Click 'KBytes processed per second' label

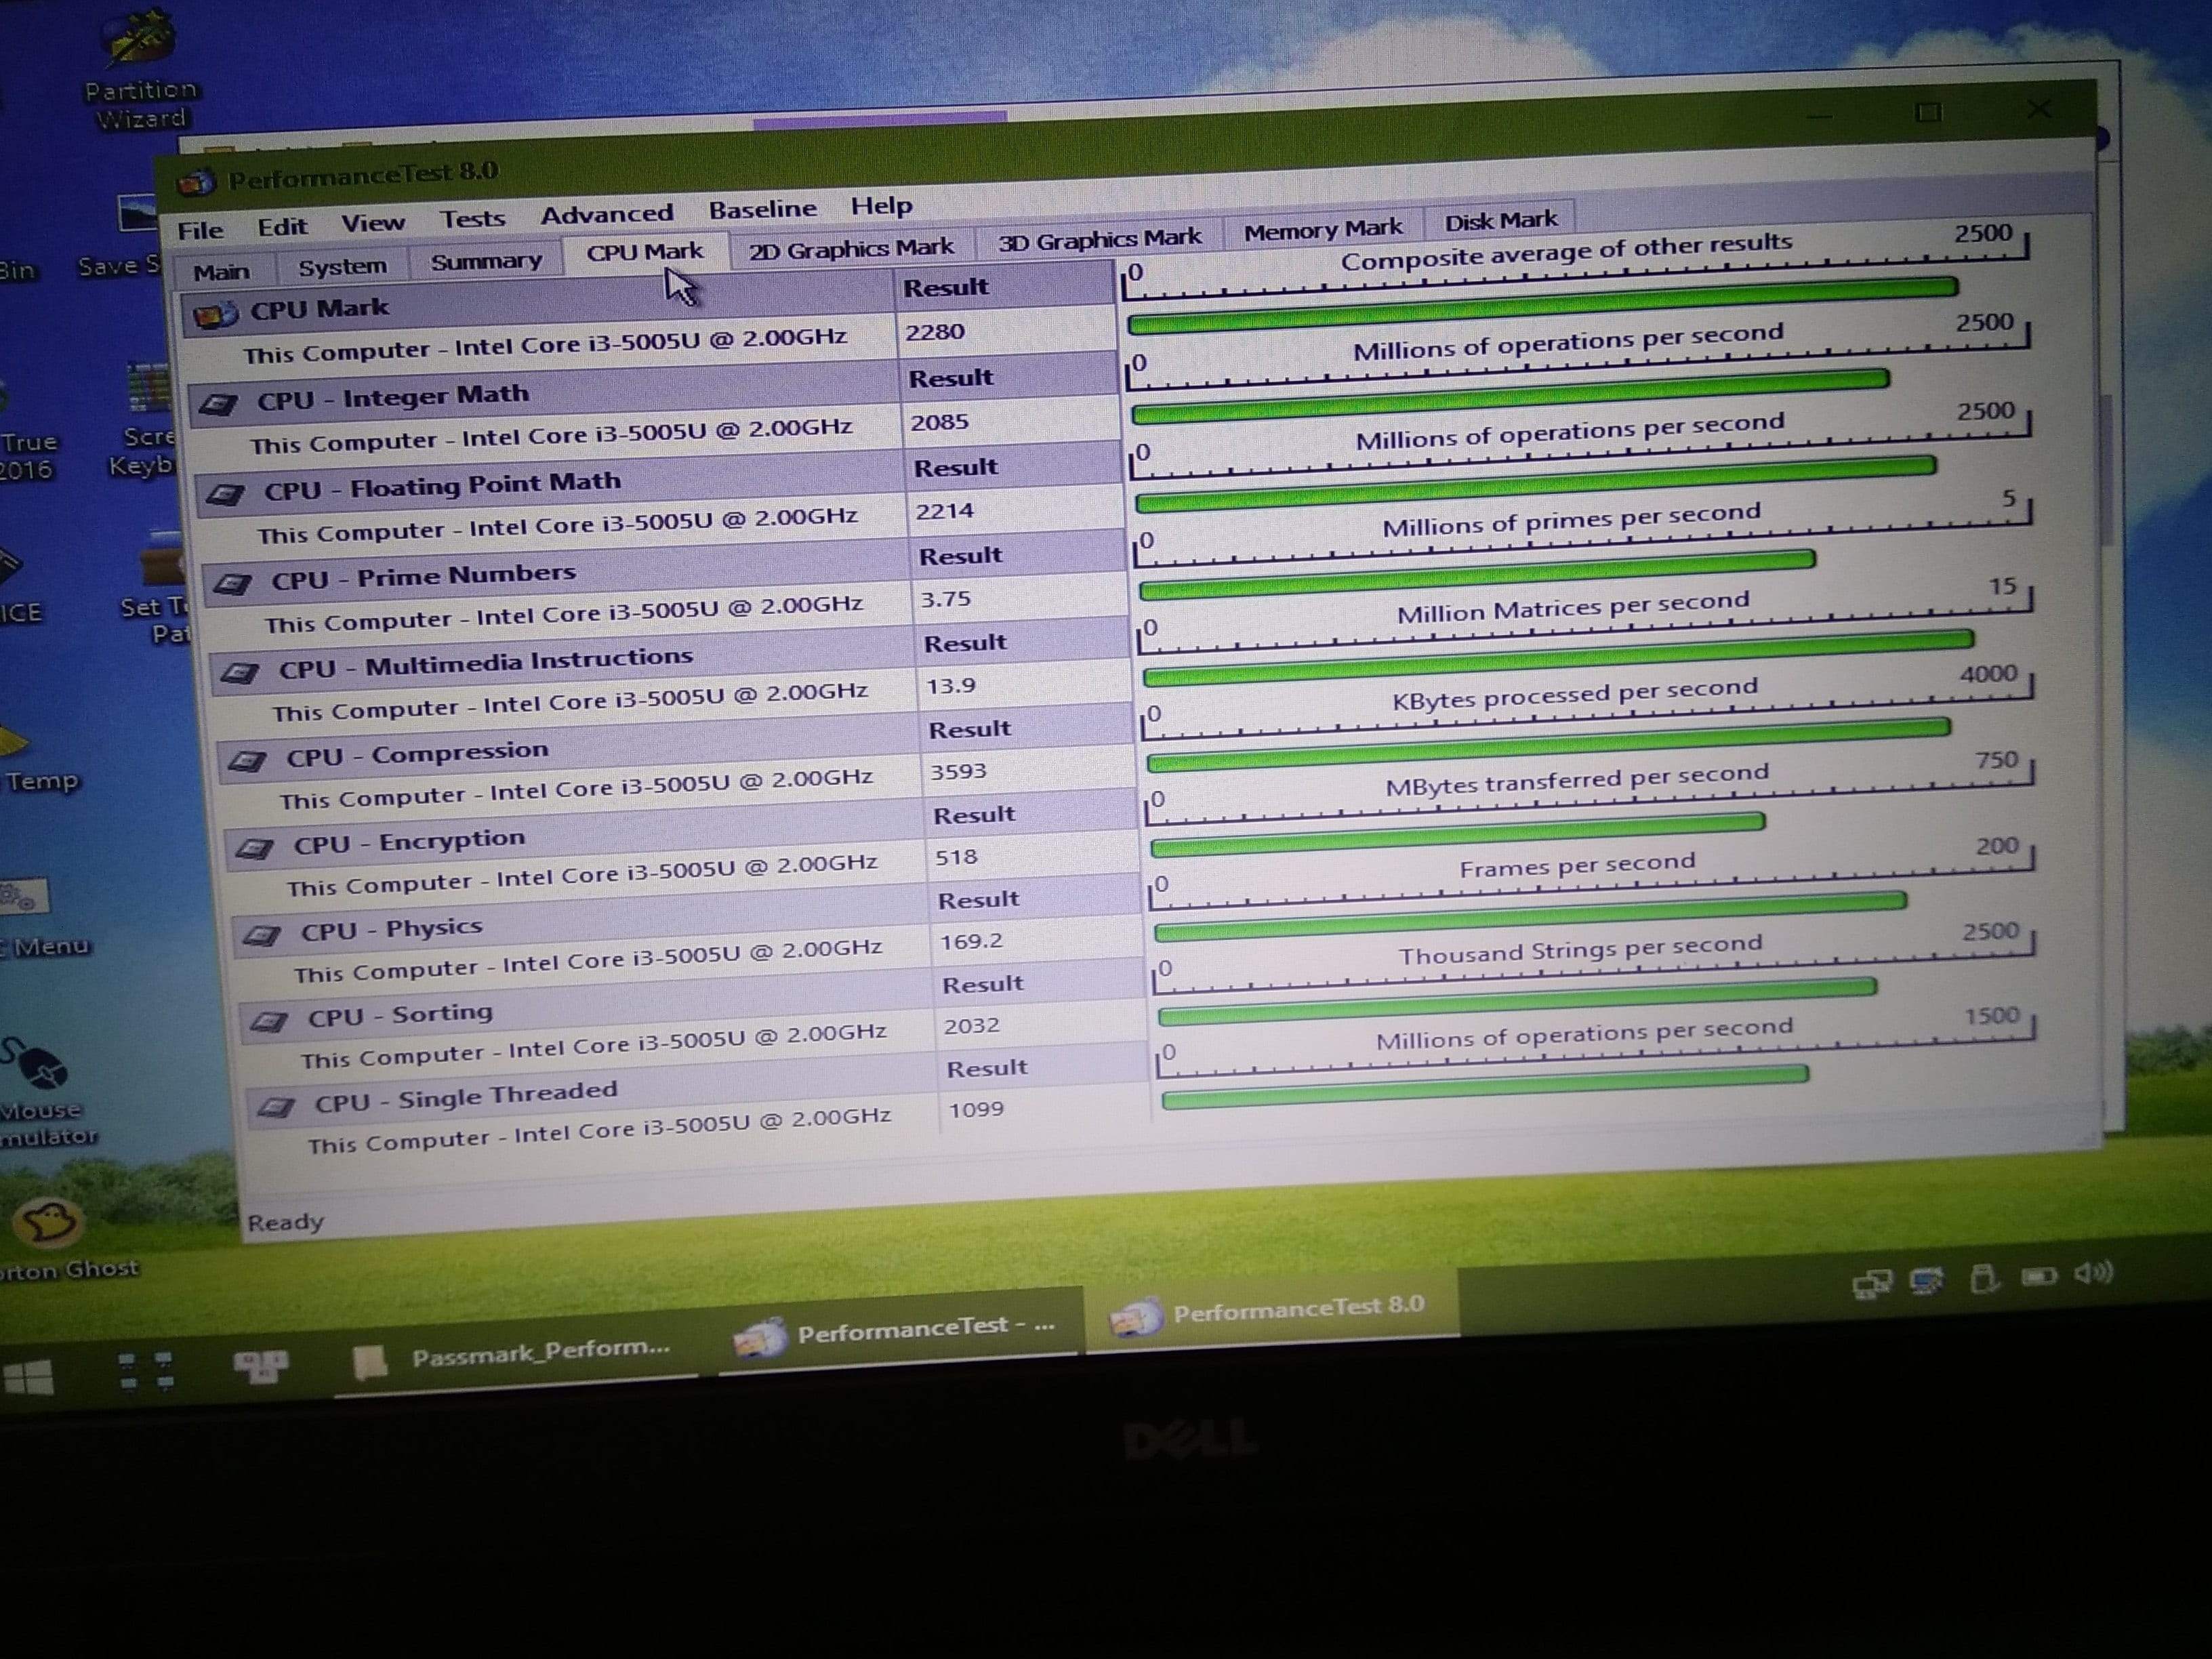pyautogui.click(x=1574, y=694)
